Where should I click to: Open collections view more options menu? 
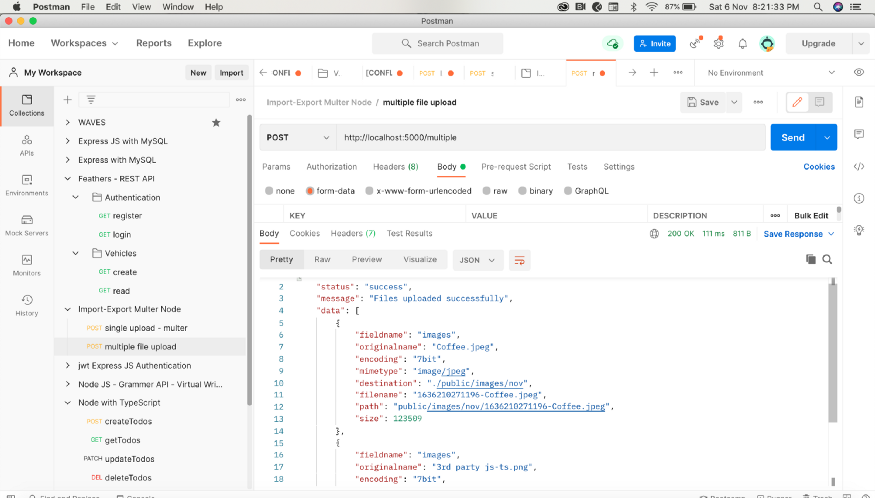[241, 100]
